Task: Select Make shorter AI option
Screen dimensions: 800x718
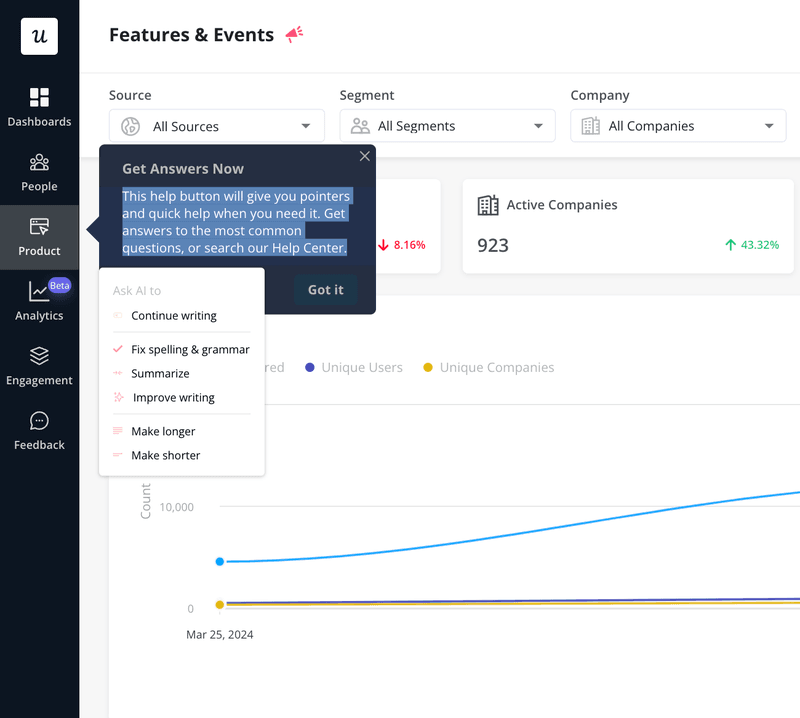Action: tap(166, 455)
